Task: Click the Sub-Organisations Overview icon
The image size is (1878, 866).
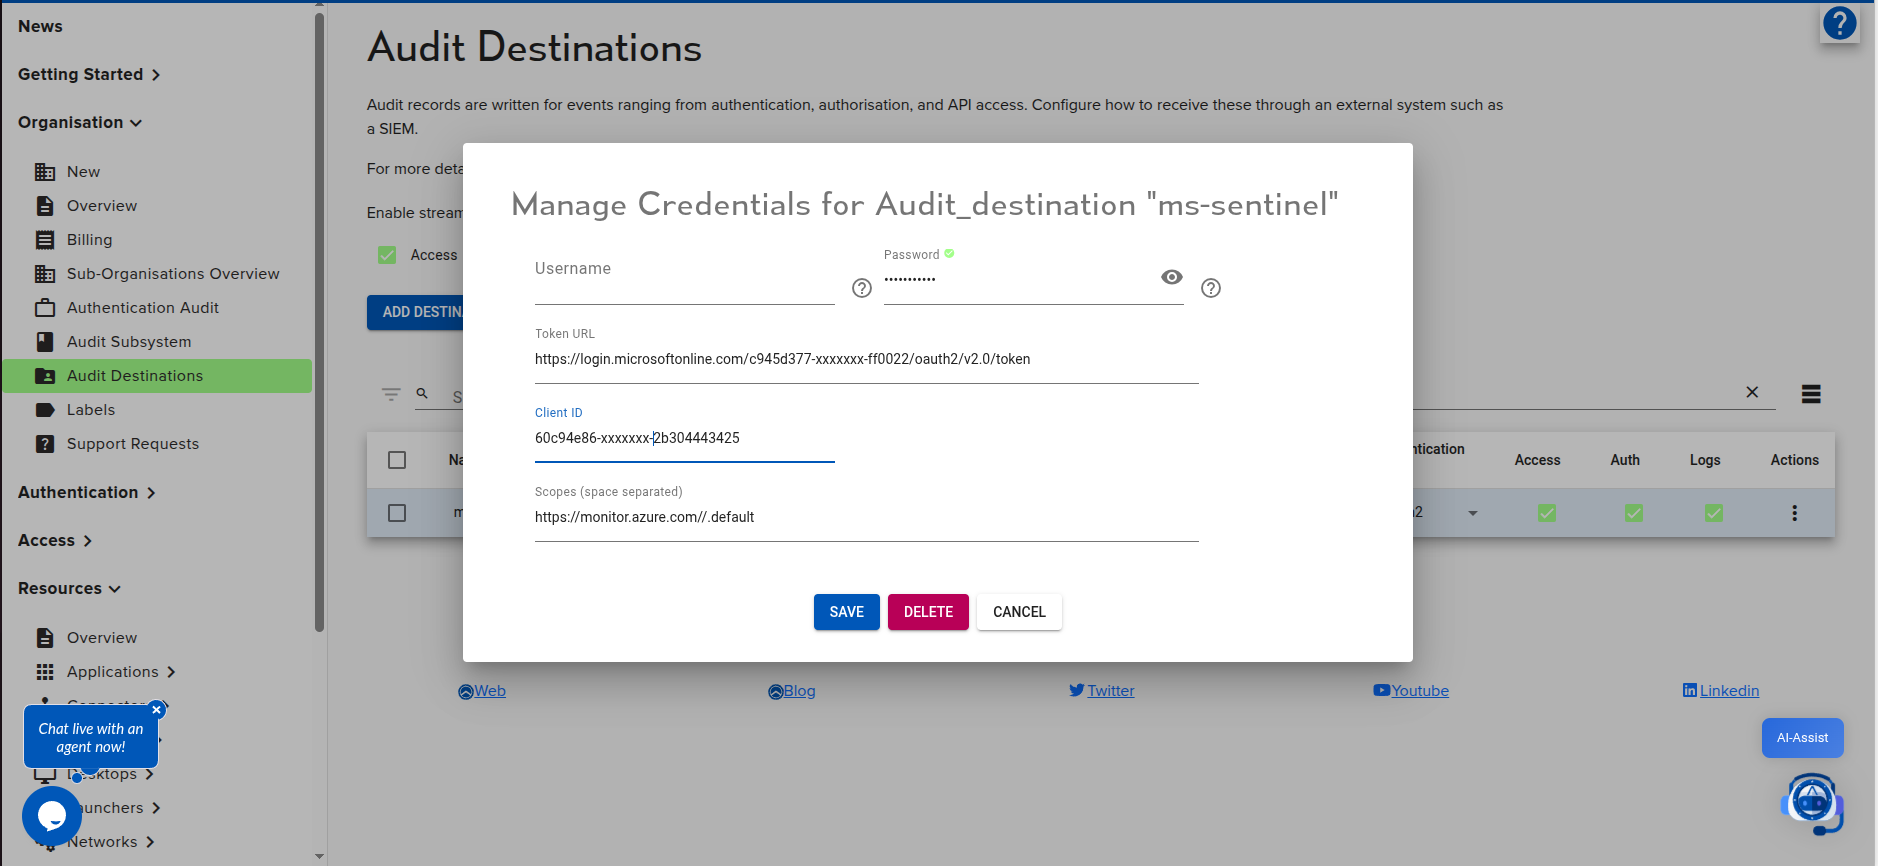Action: (45, 274)
